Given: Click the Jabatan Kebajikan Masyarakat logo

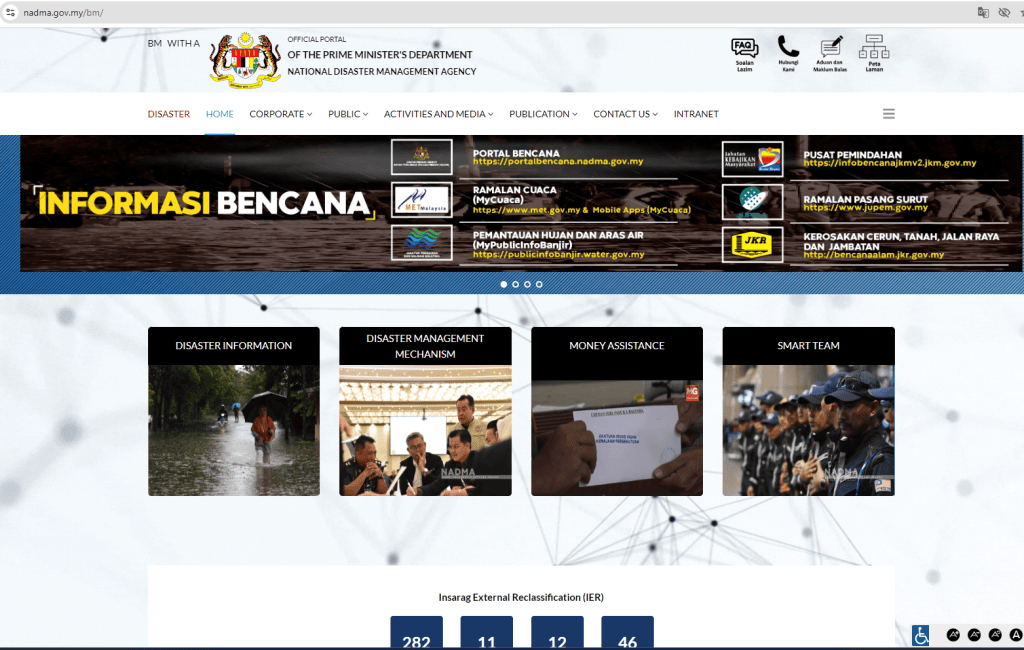Looking at the screenshot, I should (x=752, y=159).
